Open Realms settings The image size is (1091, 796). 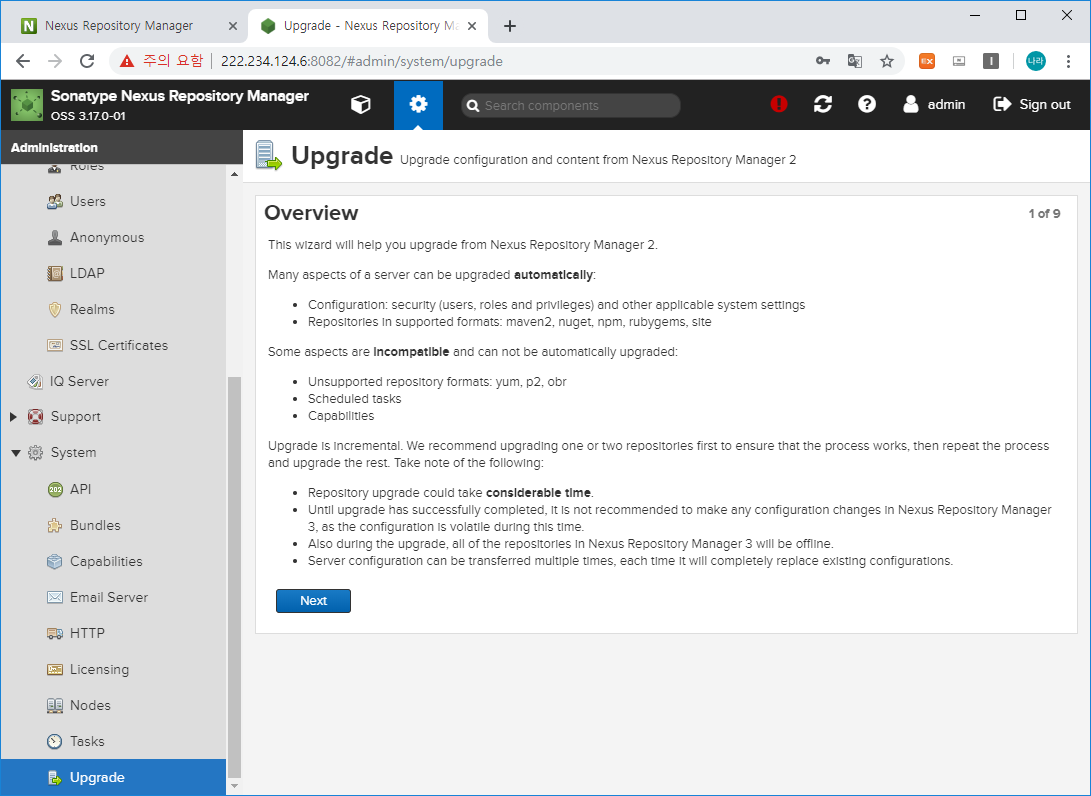(x=93, y=310)
